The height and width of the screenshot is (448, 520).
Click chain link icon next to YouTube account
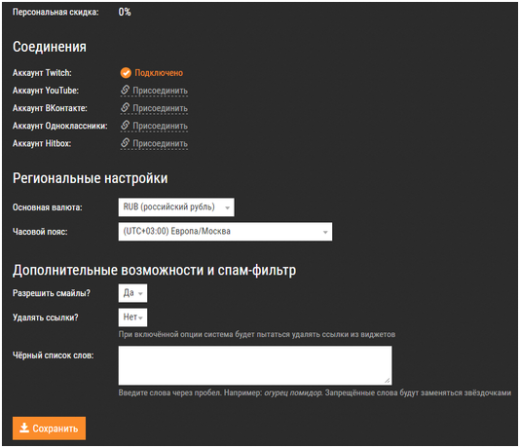[125, 90]
